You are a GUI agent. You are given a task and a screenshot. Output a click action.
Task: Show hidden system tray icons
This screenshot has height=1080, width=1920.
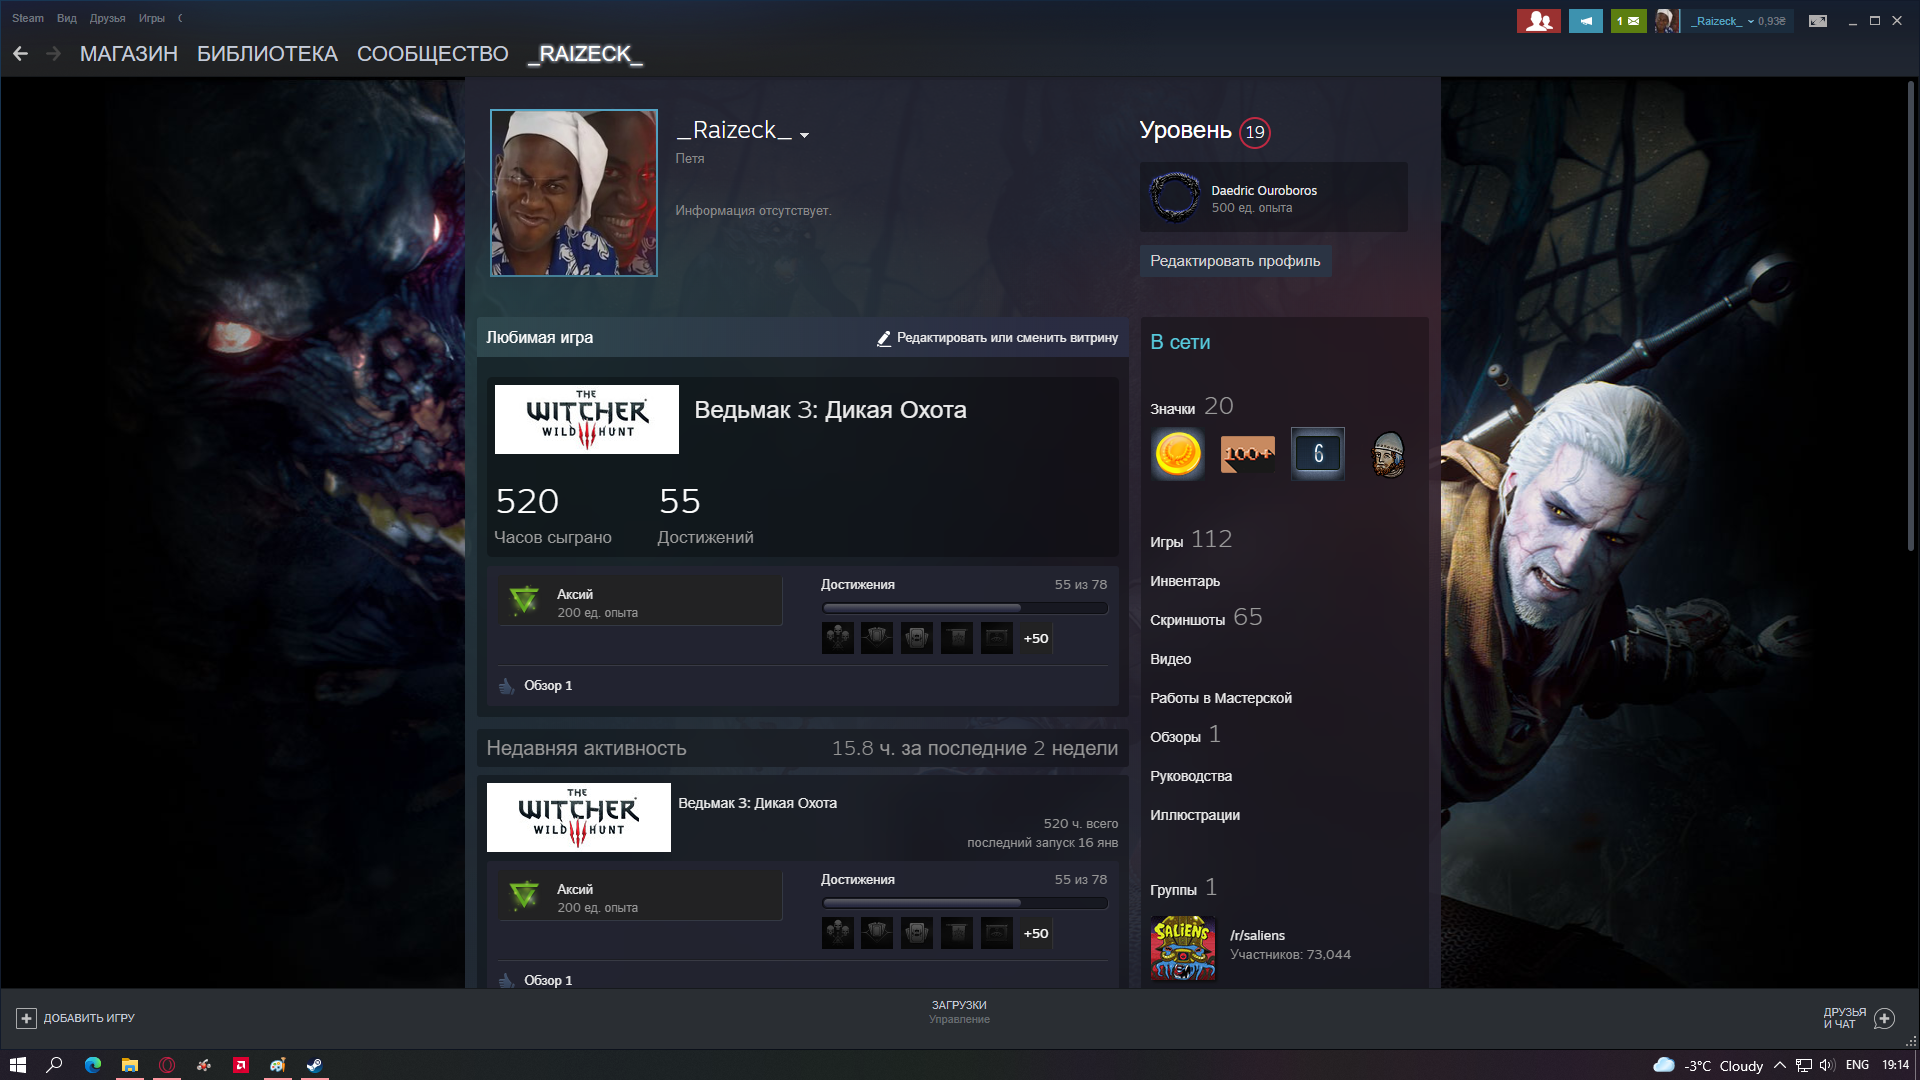[x=1780, y=1065]
